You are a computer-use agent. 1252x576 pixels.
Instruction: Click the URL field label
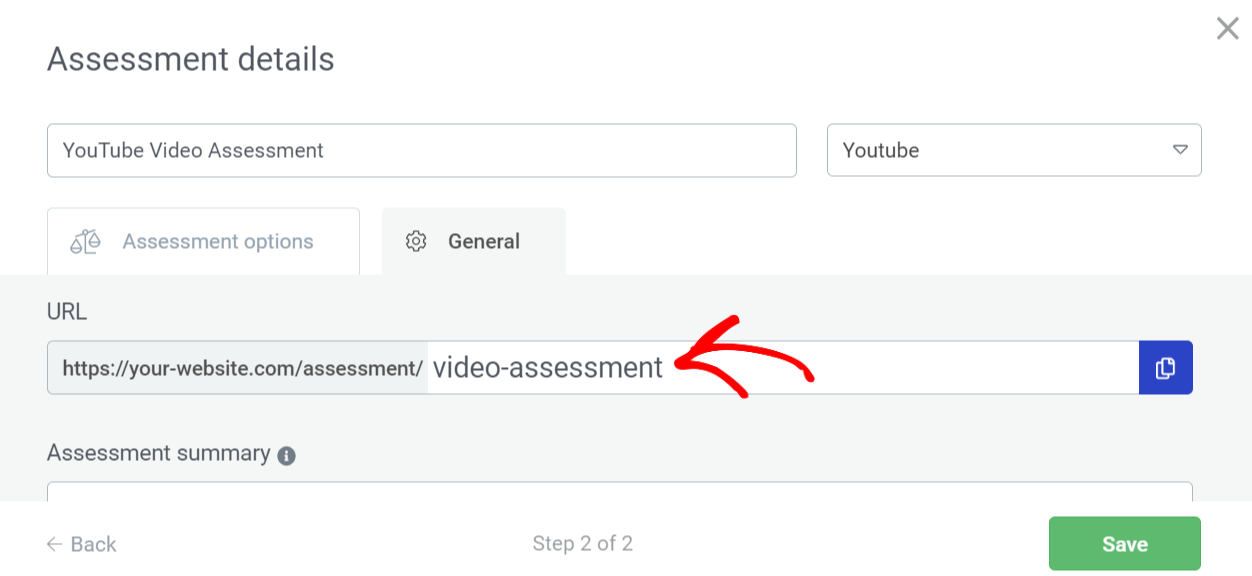[x=67, y=312]
